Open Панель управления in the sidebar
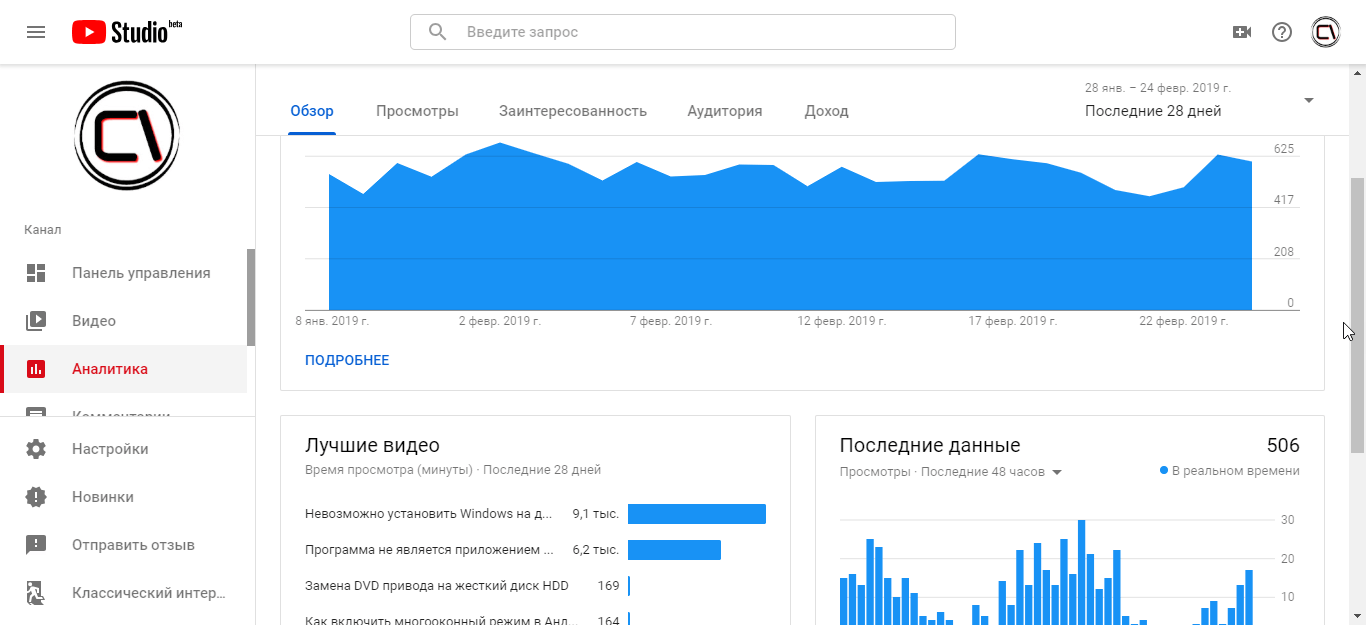The width and height of the screenshot is (1366, 625). (x=123, y=273)
